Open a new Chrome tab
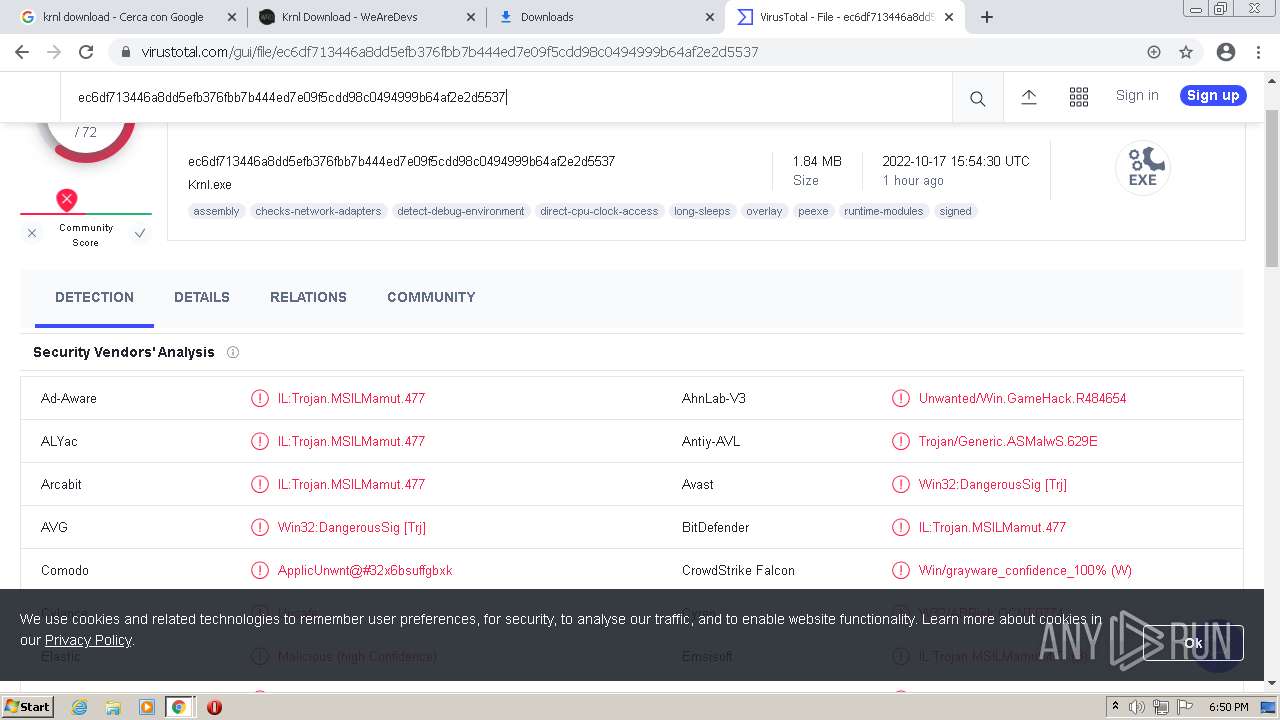 [987, 17]
